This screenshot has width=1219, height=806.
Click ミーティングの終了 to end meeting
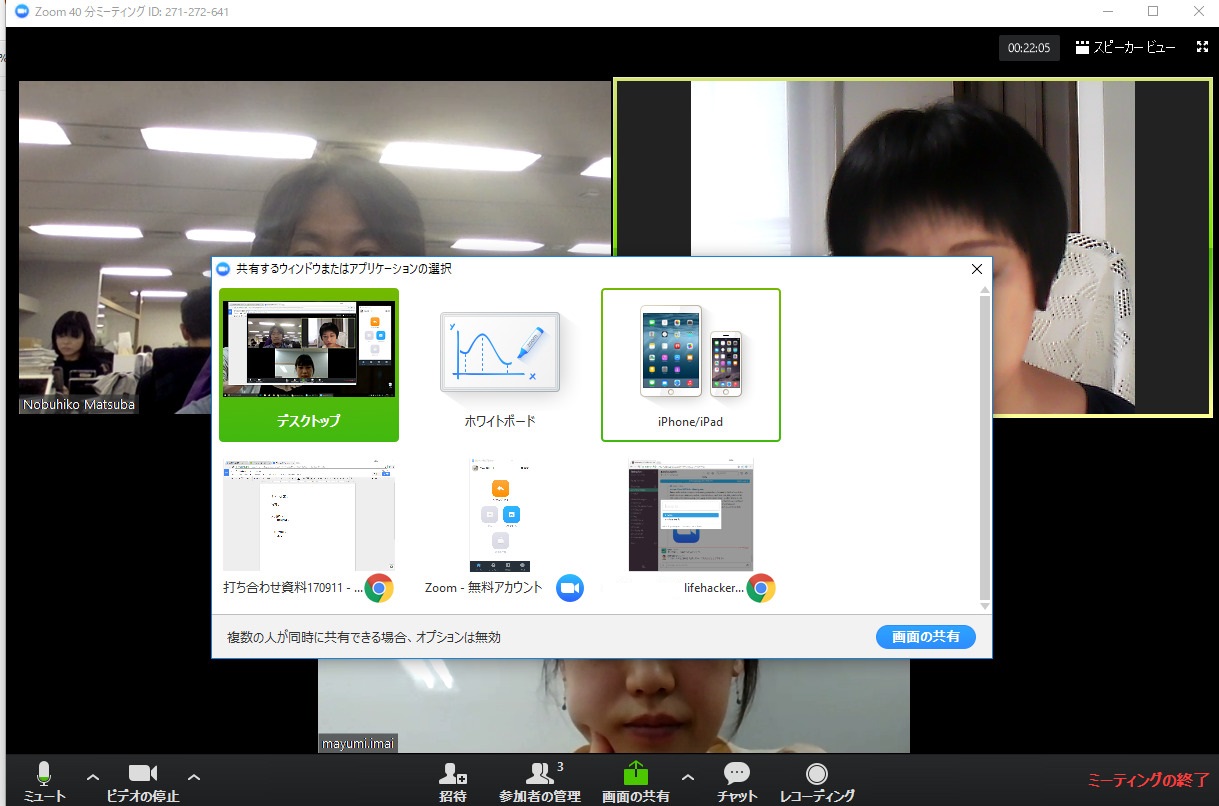coord(1148,780)
